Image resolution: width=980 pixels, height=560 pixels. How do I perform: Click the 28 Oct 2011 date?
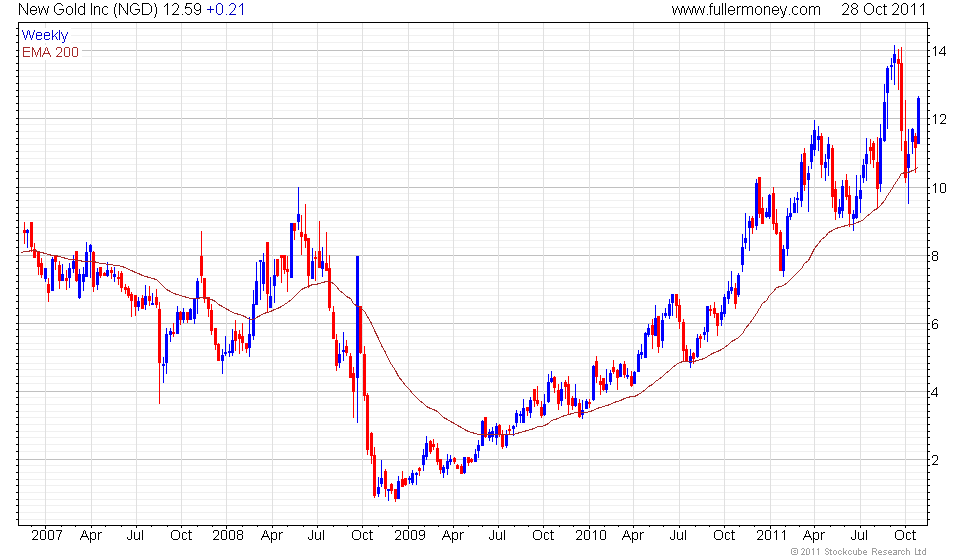(x=883, y=9)
